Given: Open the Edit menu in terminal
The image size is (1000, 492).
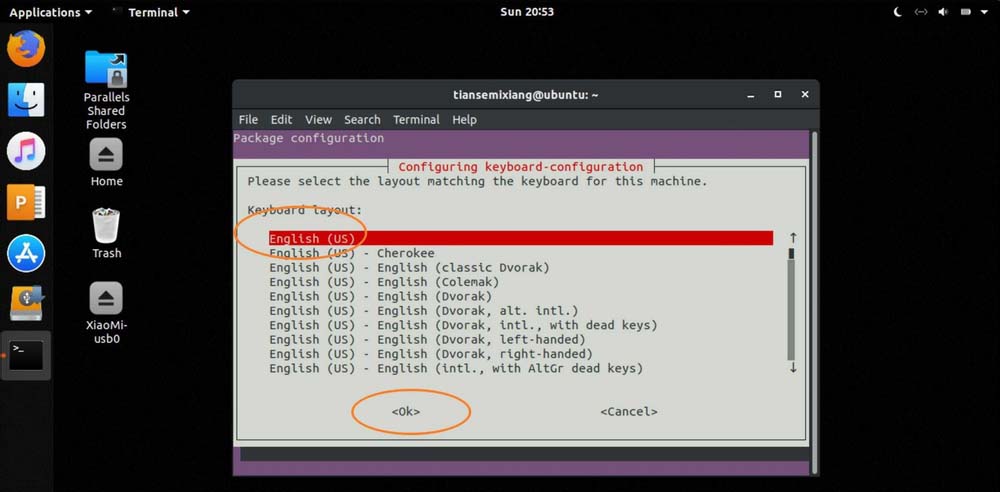Looking at the screenshot, I should pyautogui.click(x=281, y=119).
